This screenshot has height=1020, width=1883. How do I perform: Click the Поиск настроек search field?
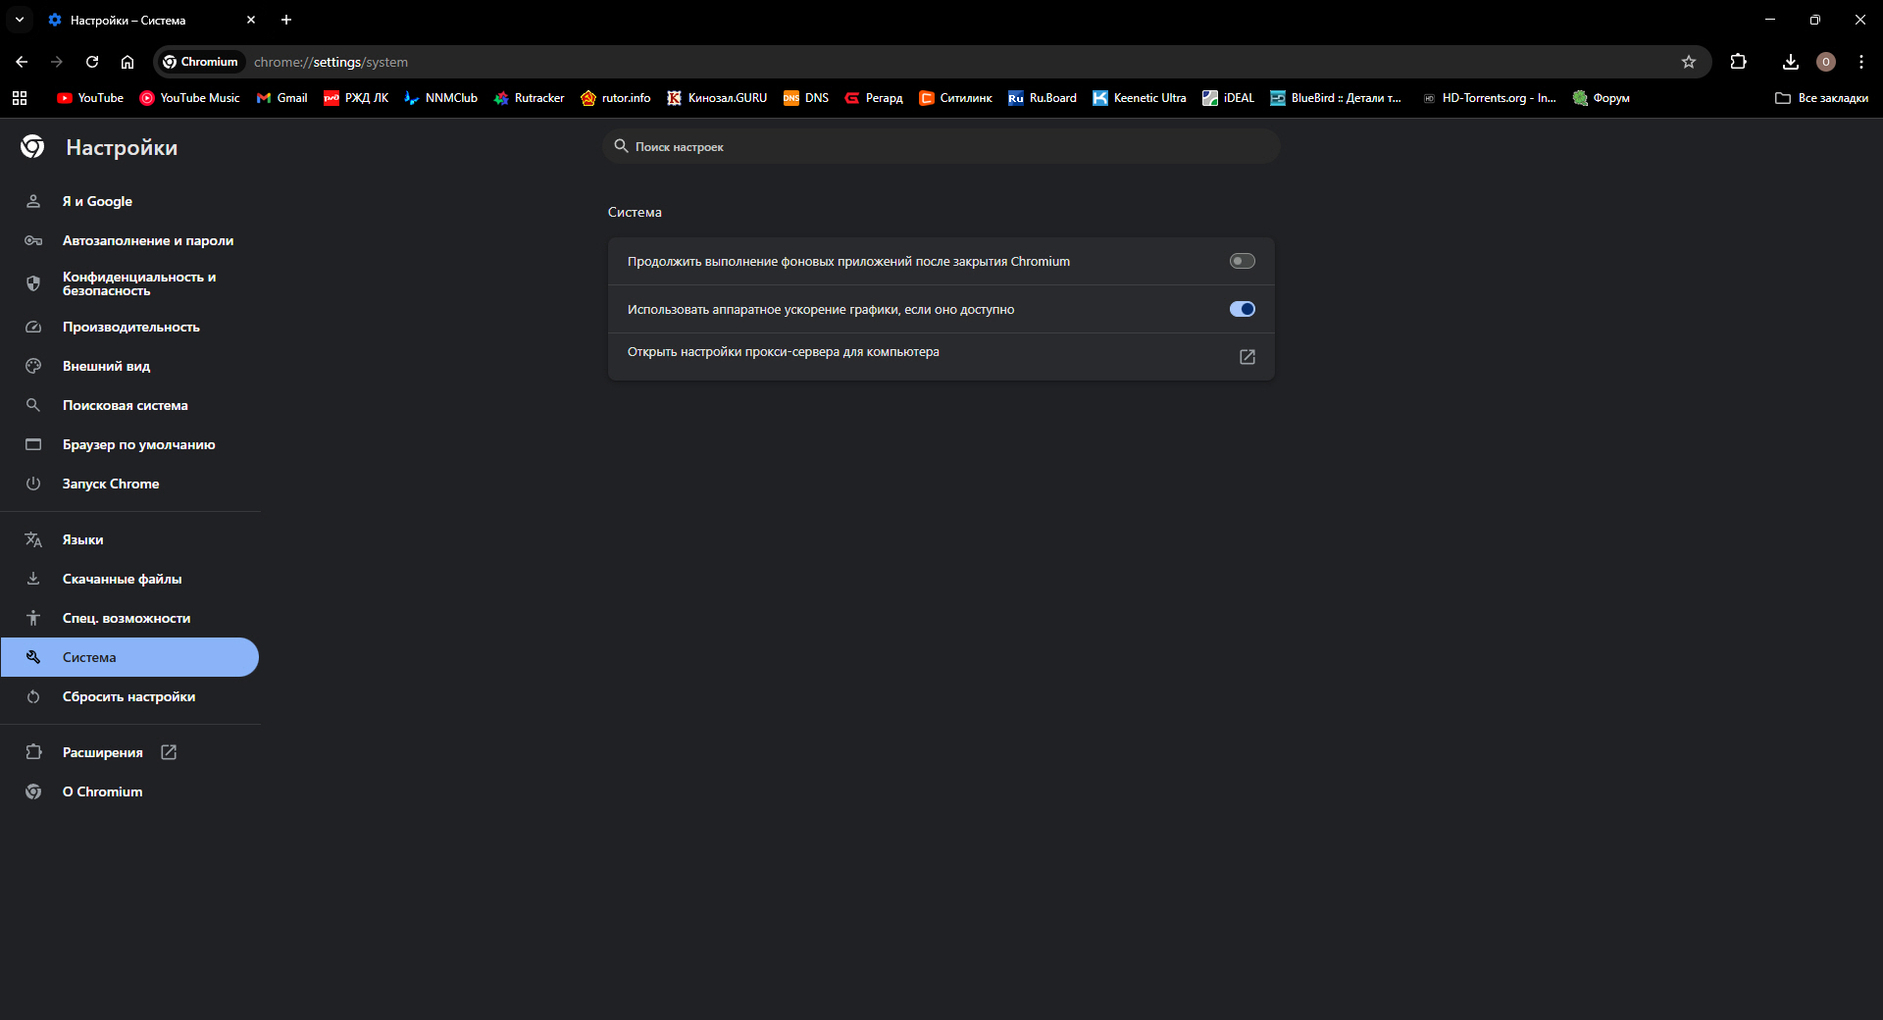(941, 146)
